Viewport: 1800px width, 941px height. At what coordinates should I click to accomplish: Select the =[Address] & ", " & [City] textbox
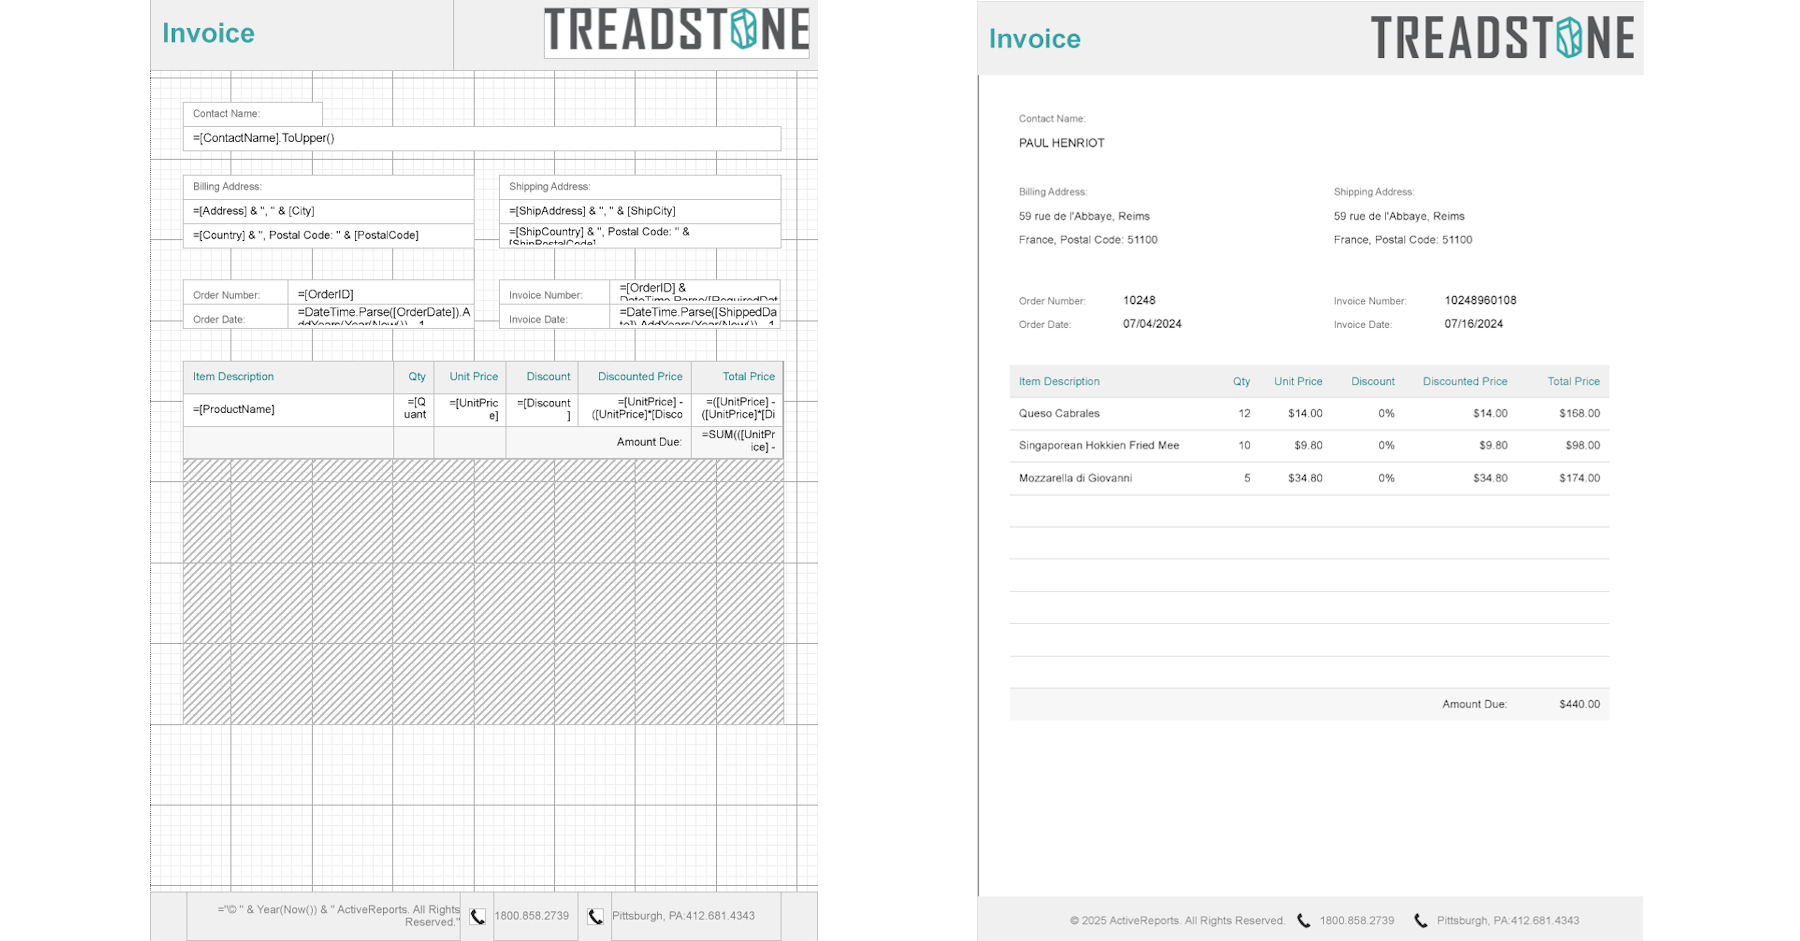point(328,211)
